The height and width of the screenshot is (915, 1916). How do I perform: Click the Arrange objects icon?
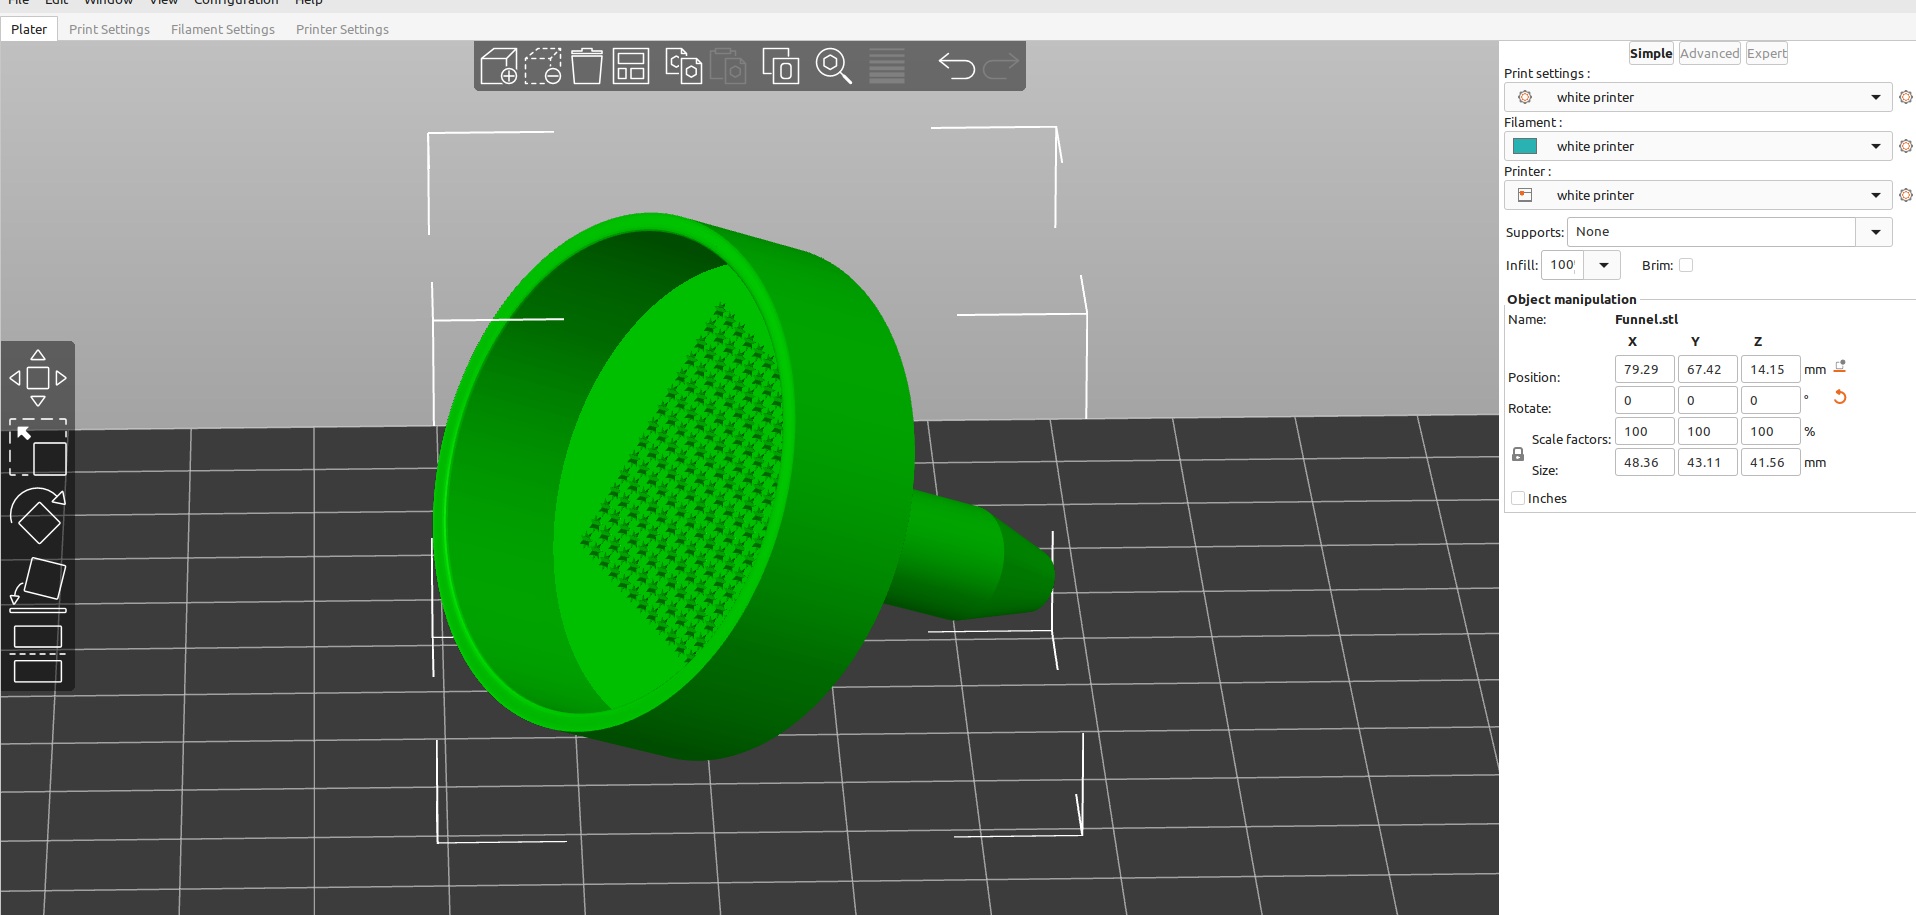pyautogui.click(x=631, y=66)
